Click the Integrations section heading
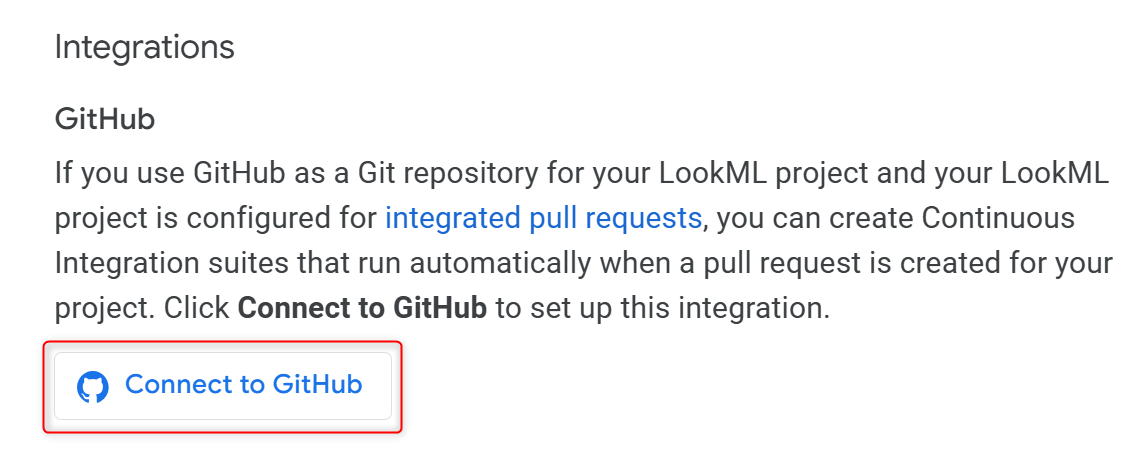 click(145, 48)
